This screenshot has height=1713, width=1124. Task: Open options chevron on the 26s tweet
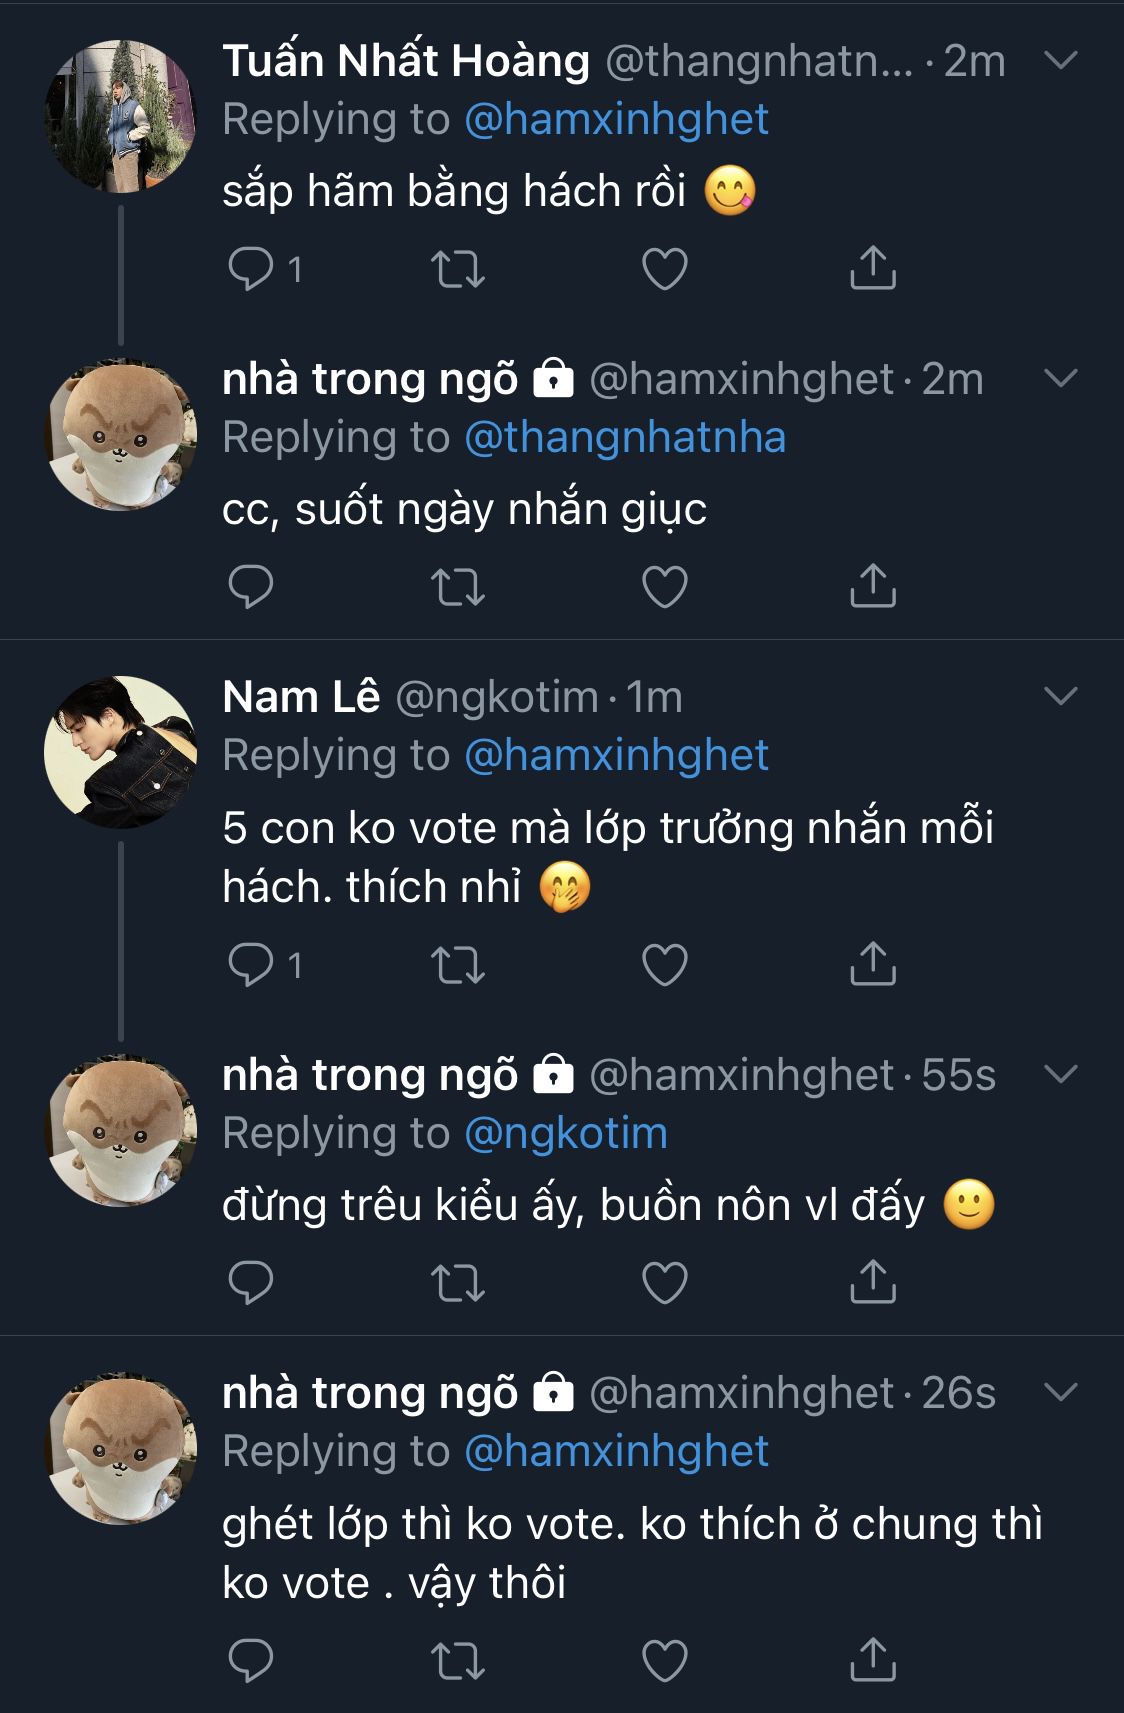[x=1060, y=1392]
